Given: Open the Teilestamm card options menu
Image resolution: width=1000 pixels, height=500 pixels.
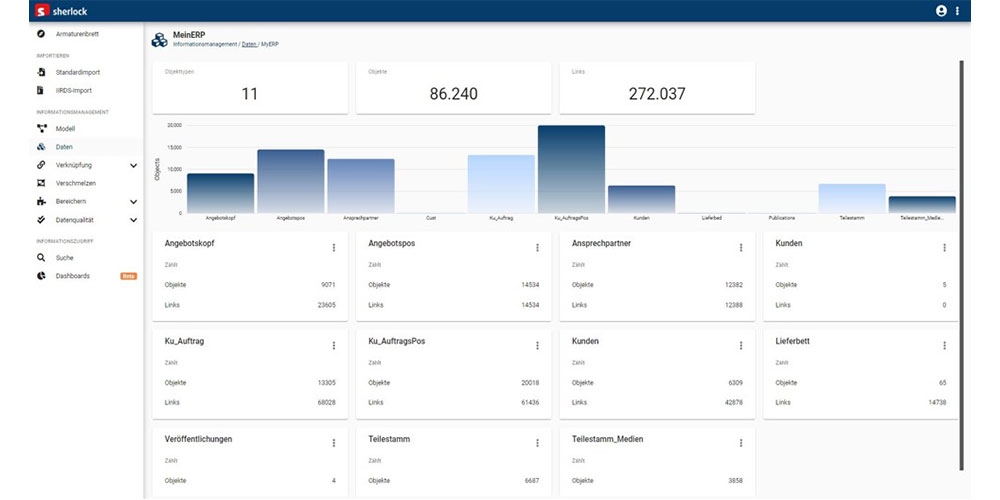Looking at the screenshot, I should click(537, 443).
